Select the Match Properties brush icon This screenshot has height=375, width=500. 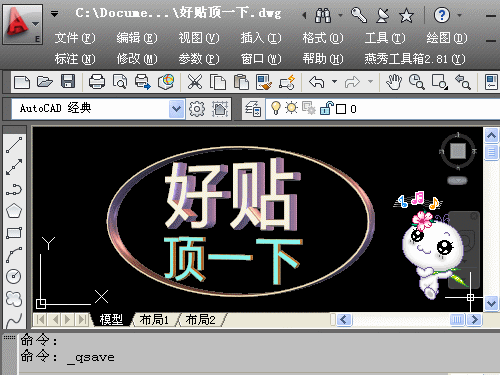click(264, 82)
